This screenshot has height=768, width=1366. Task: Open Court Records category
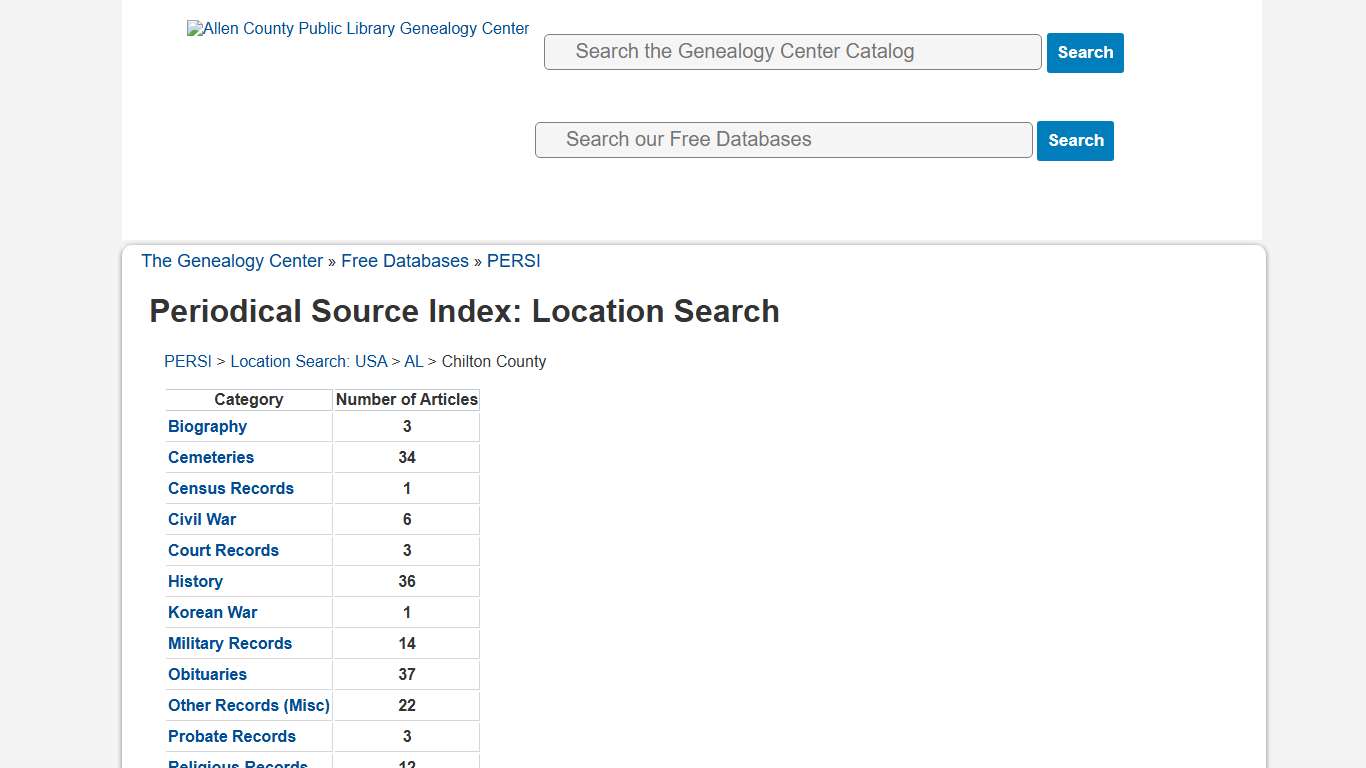223,550
